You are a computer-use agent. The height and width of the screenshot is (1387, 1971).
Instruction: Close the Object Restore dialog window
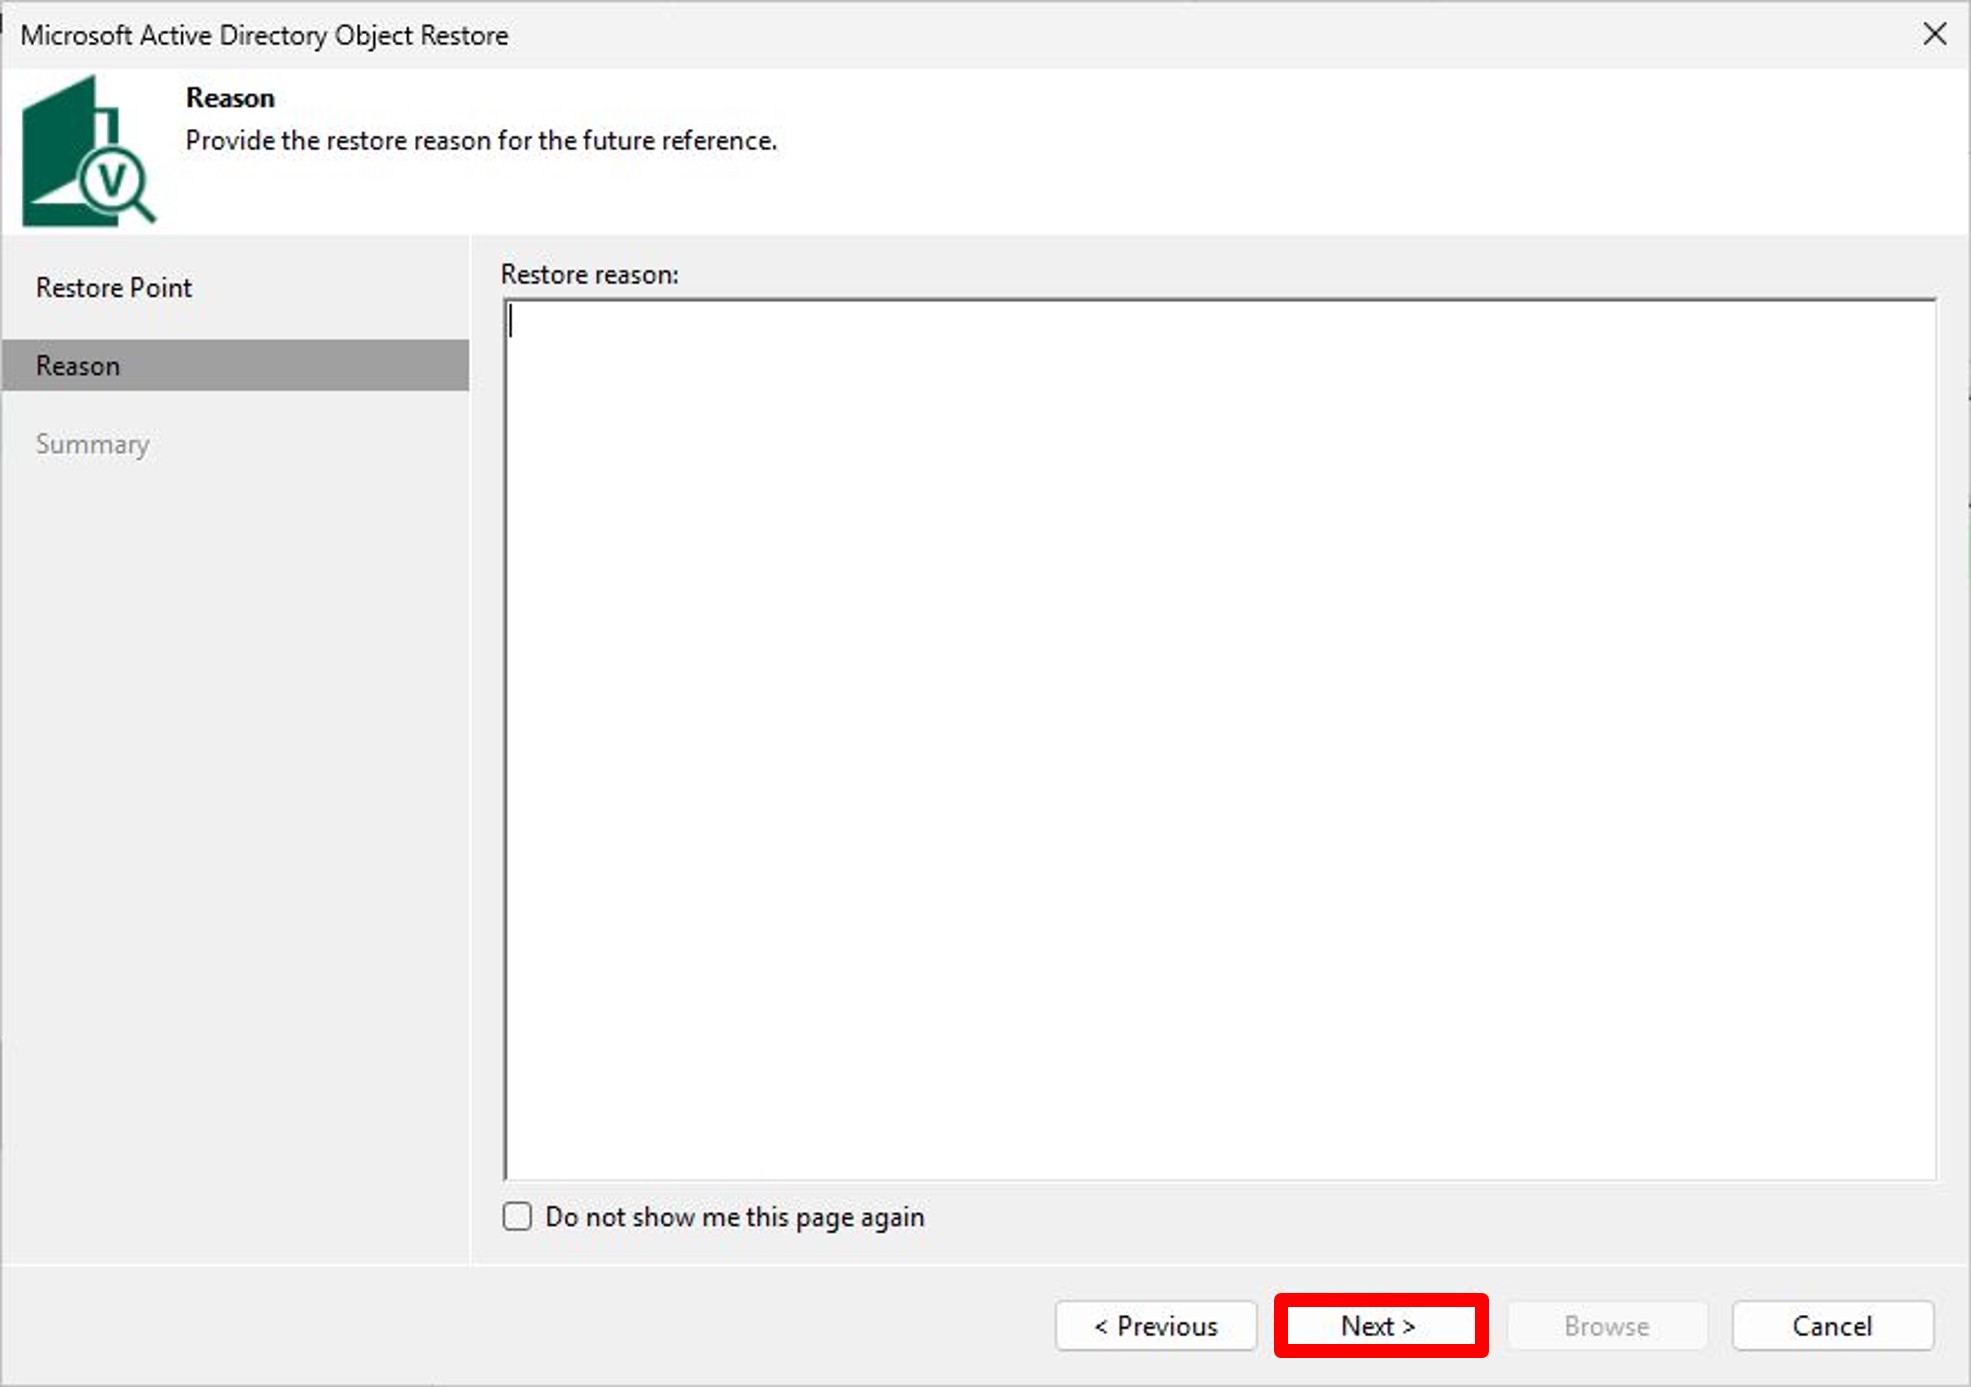click(x=1935, y=34)
